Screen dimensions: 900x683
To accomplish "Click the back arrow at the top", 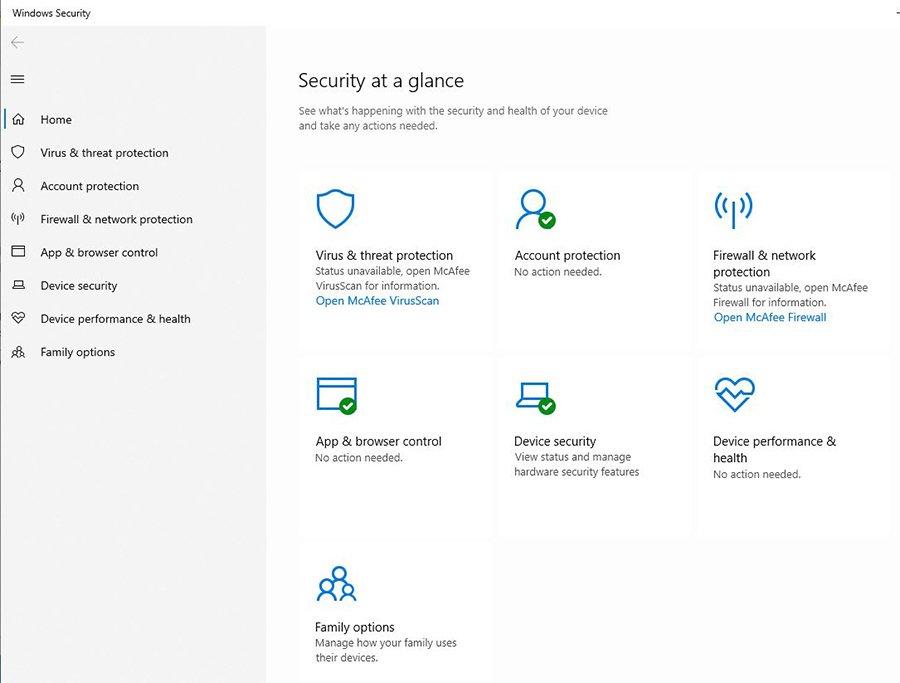I will pos(16,42).
